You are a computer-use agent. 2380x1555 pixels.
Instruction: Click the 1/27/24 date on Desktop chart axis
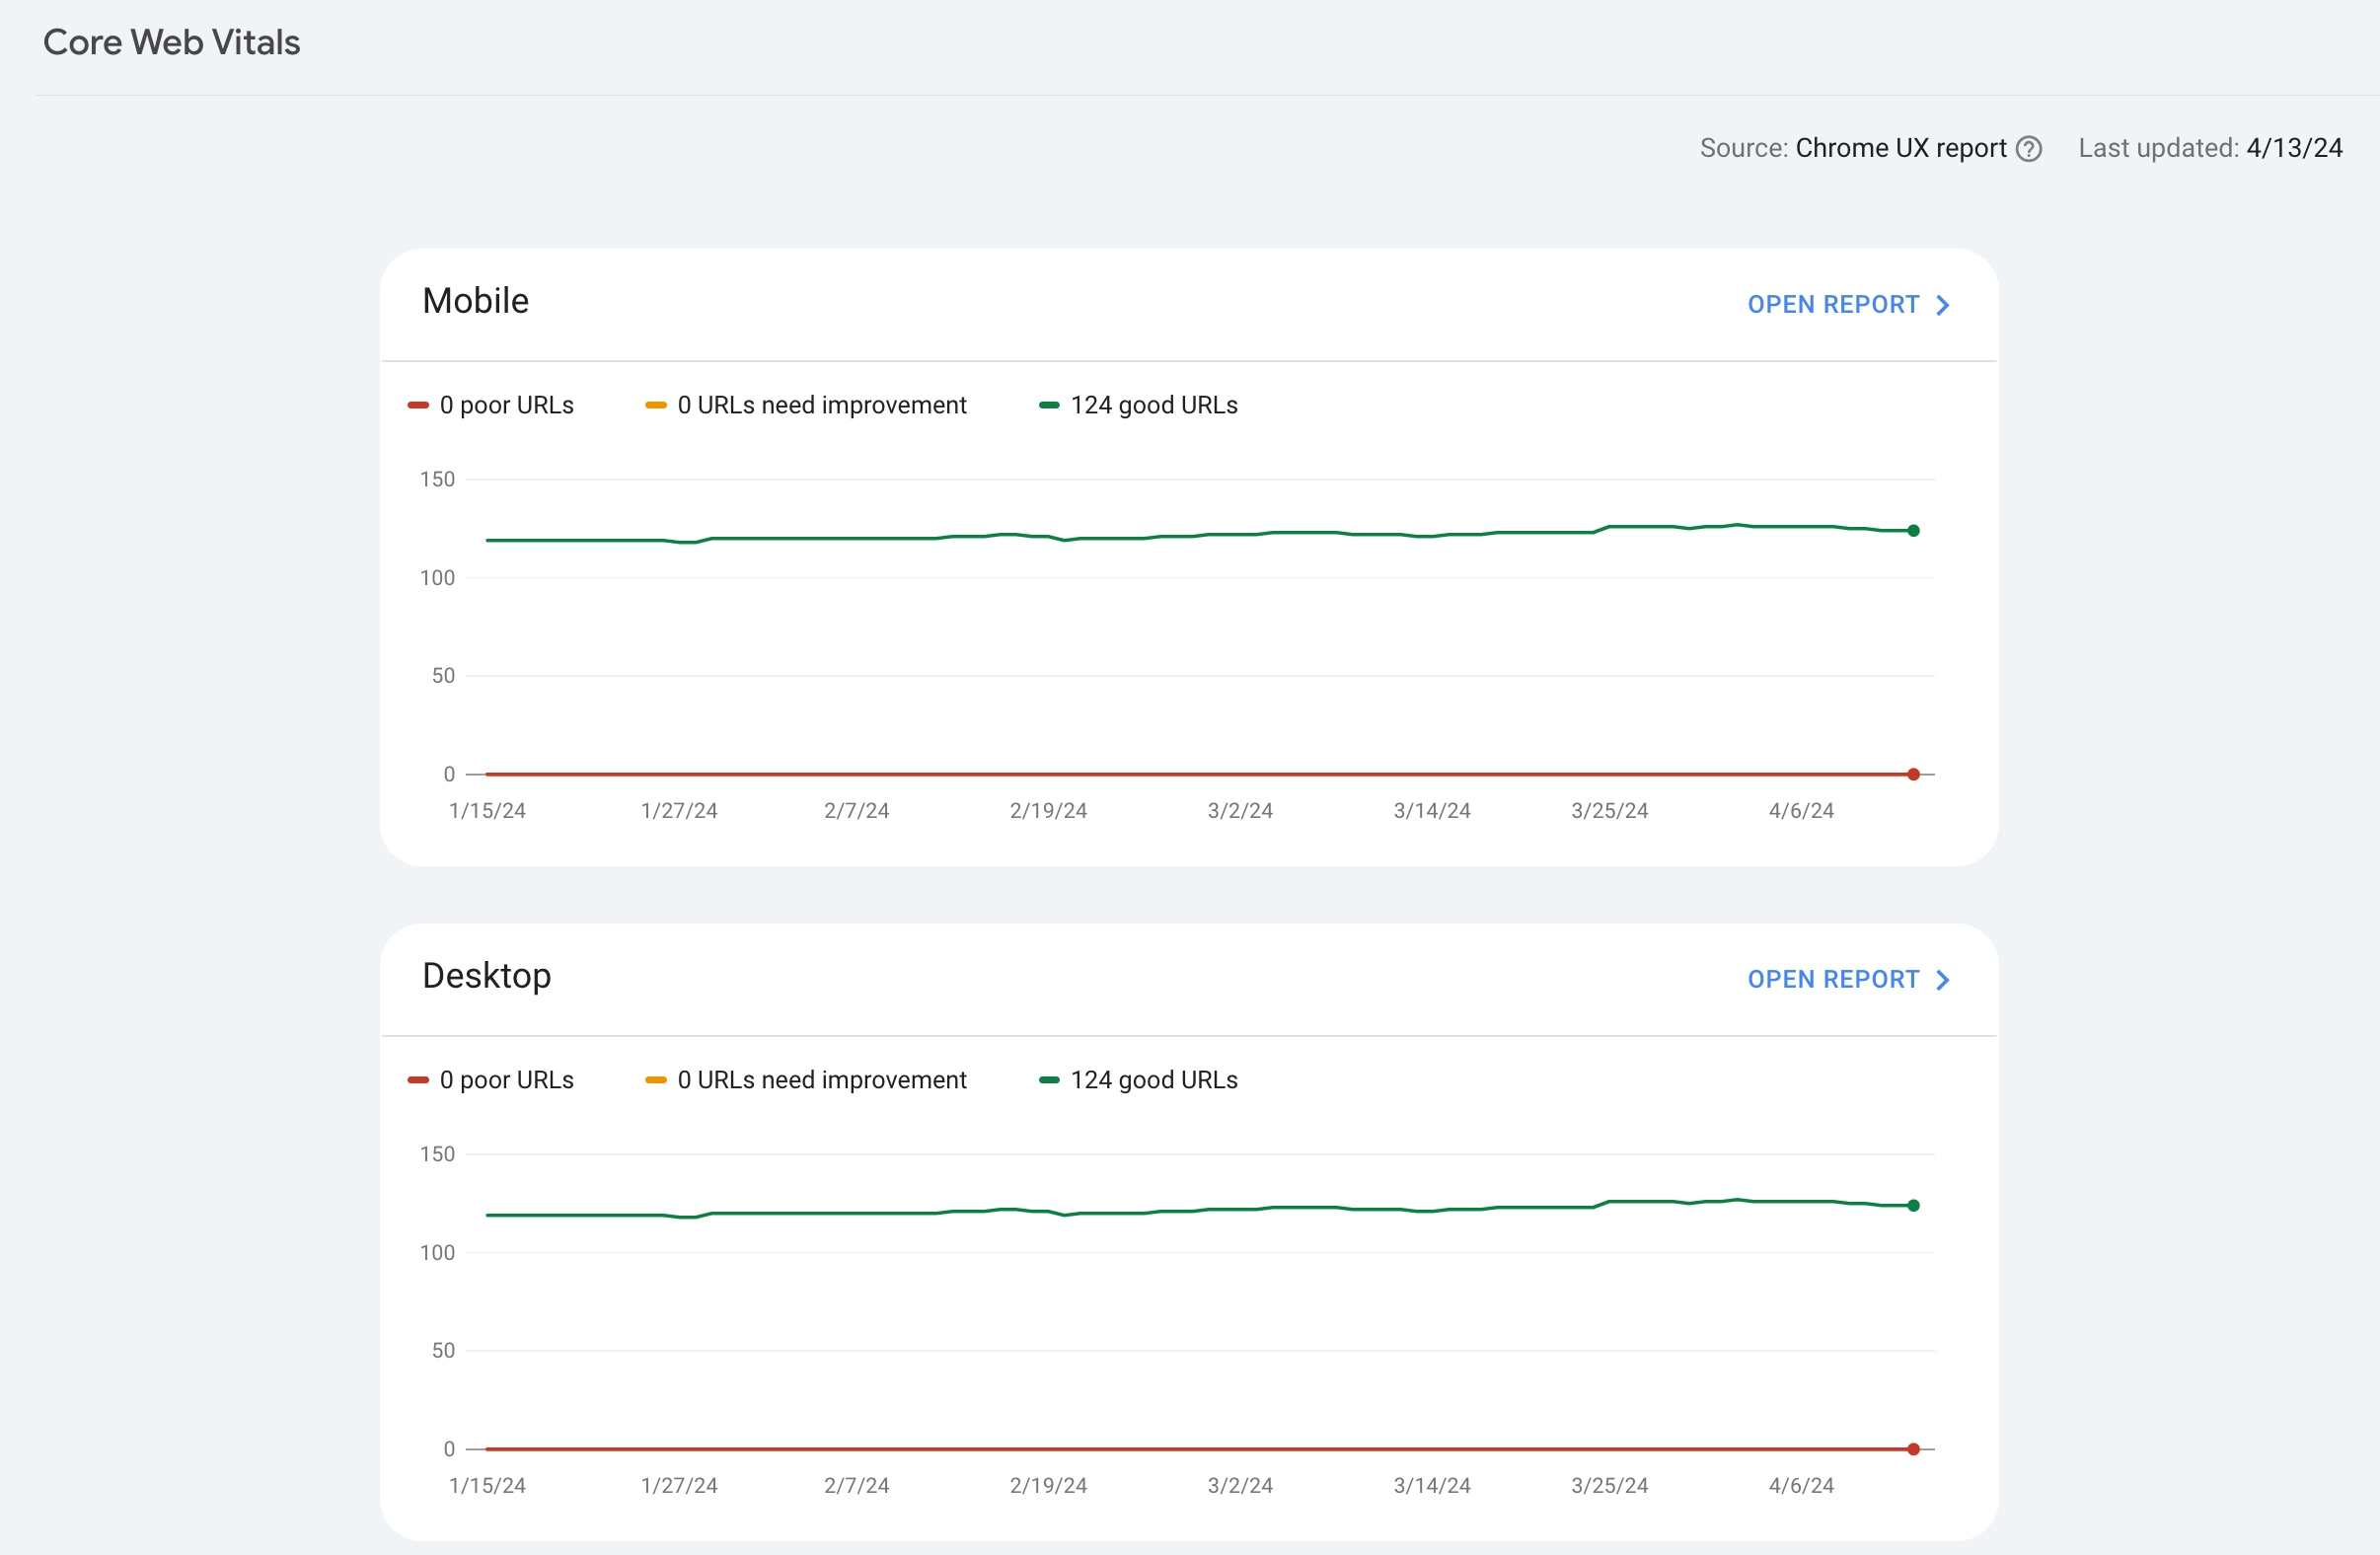[679, 1486]
